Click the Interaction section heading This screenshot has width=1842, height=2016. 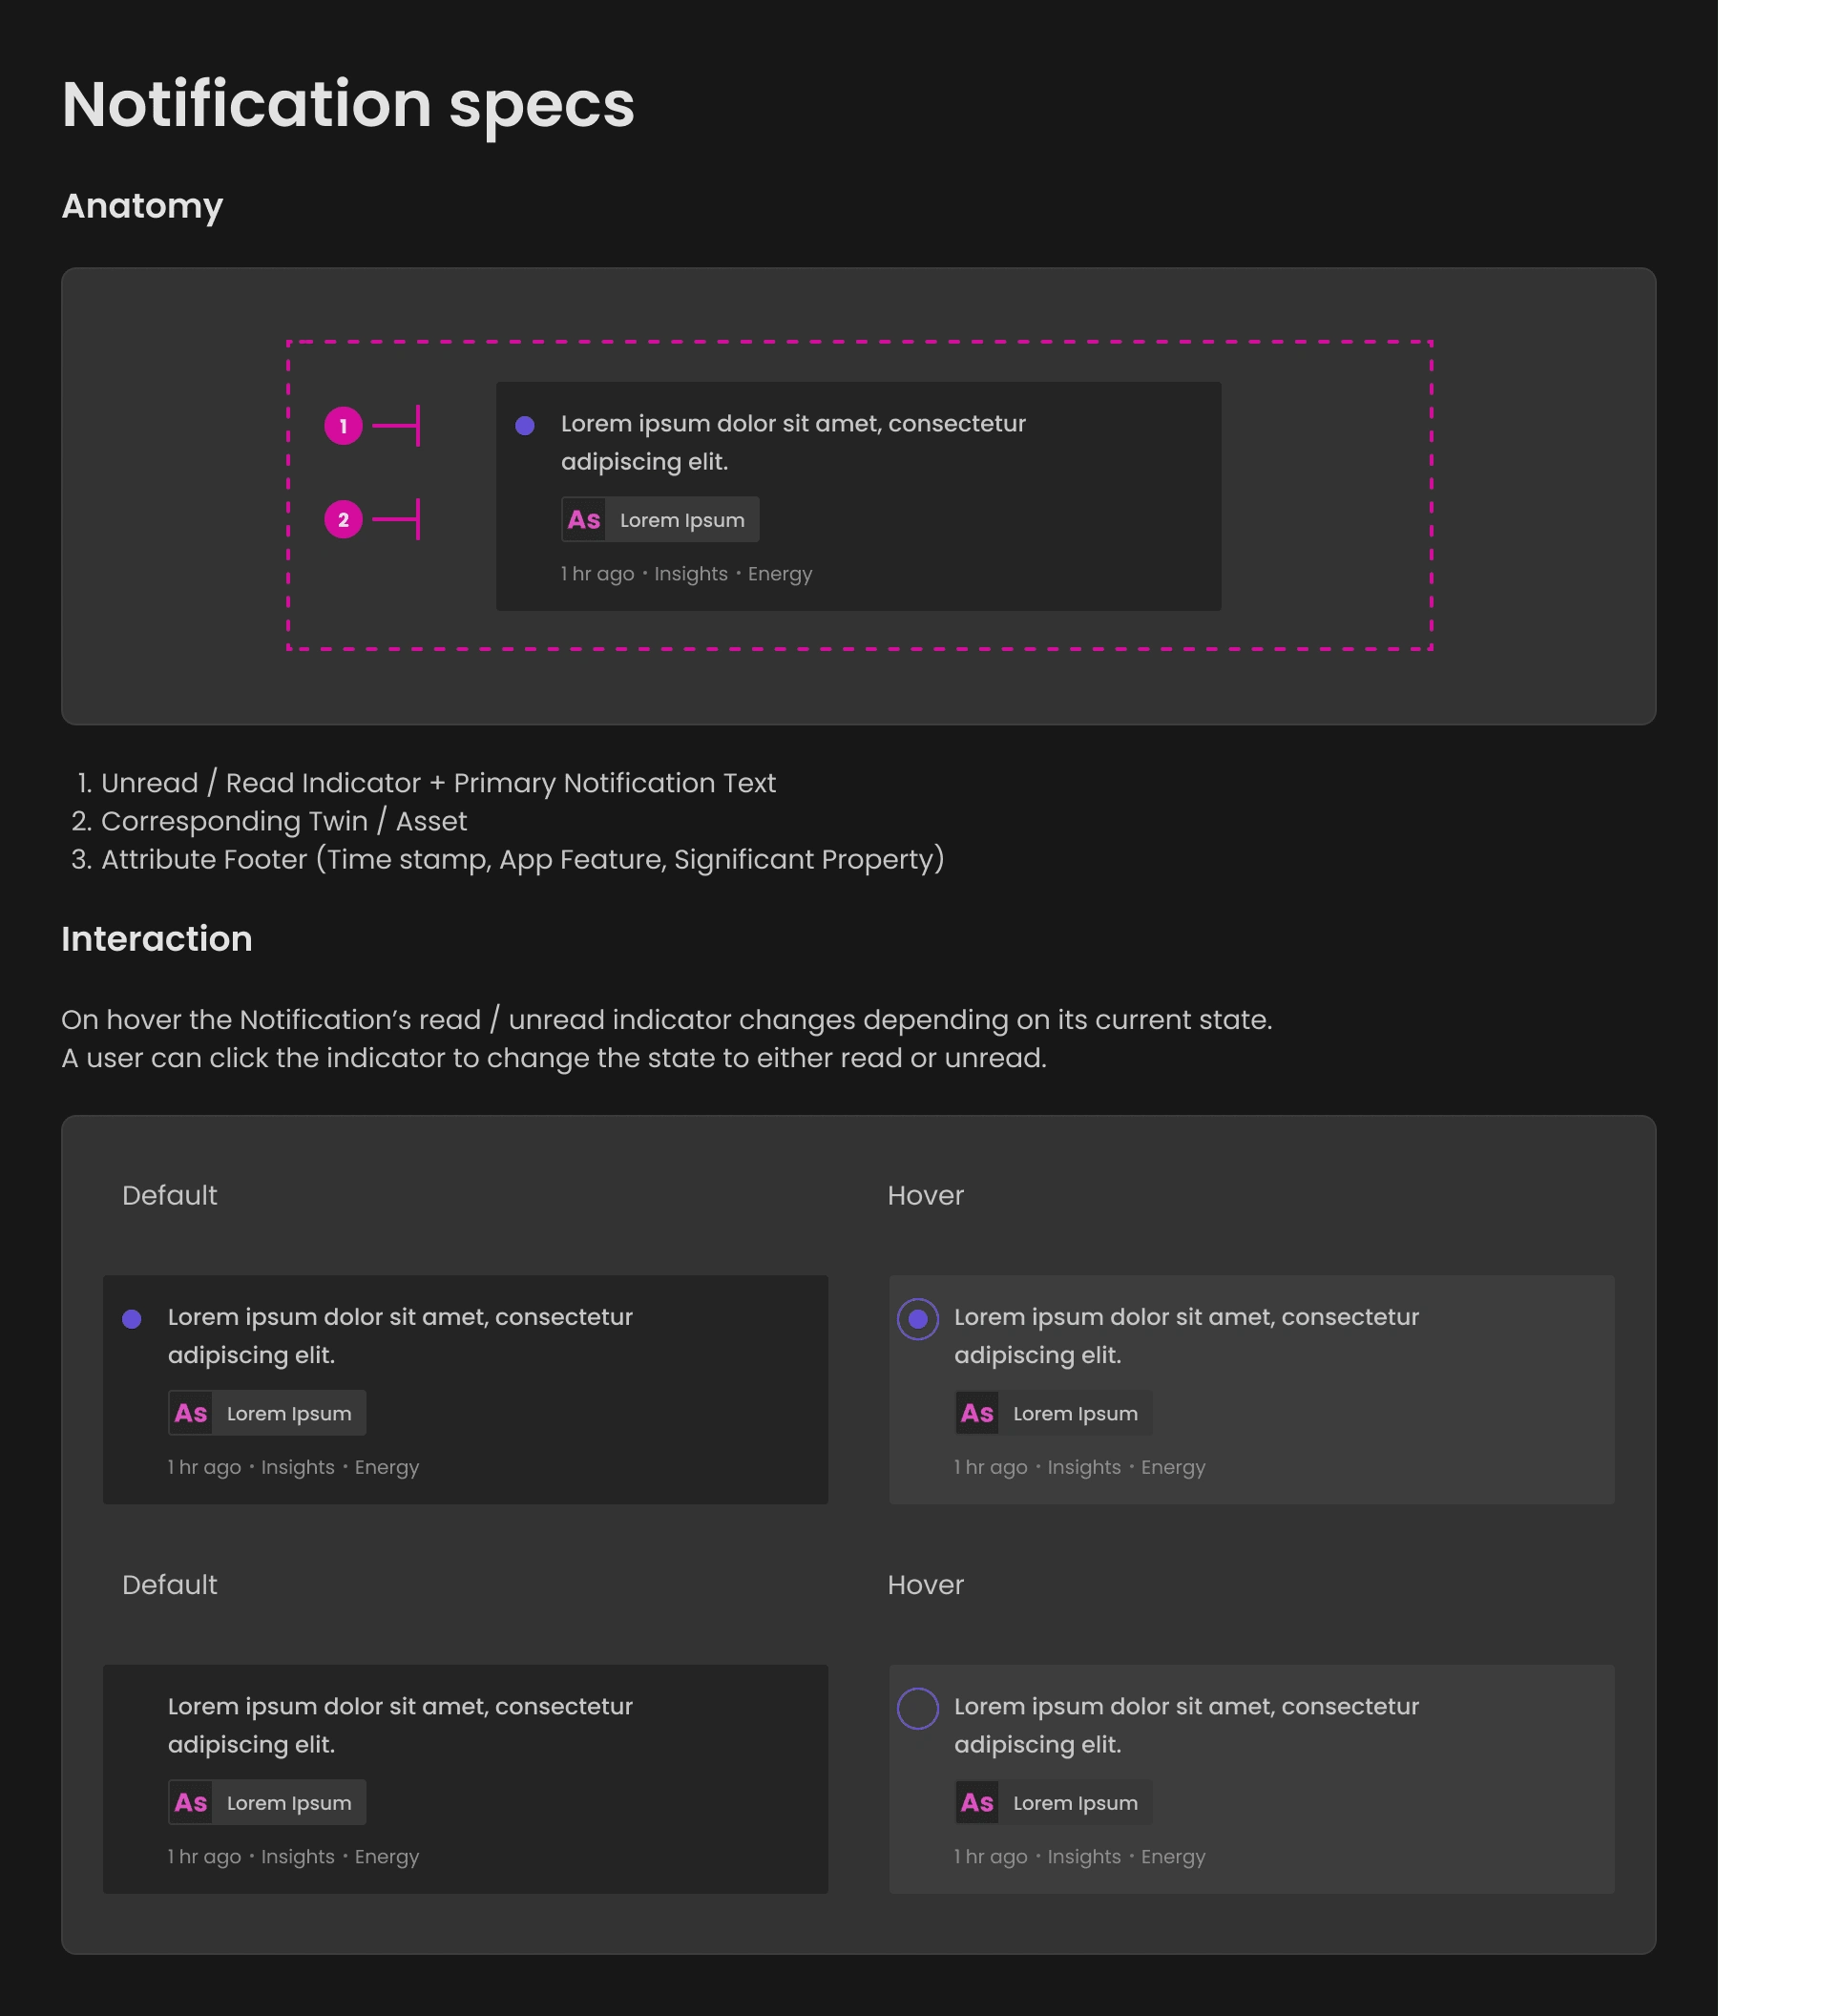(157, 939)
